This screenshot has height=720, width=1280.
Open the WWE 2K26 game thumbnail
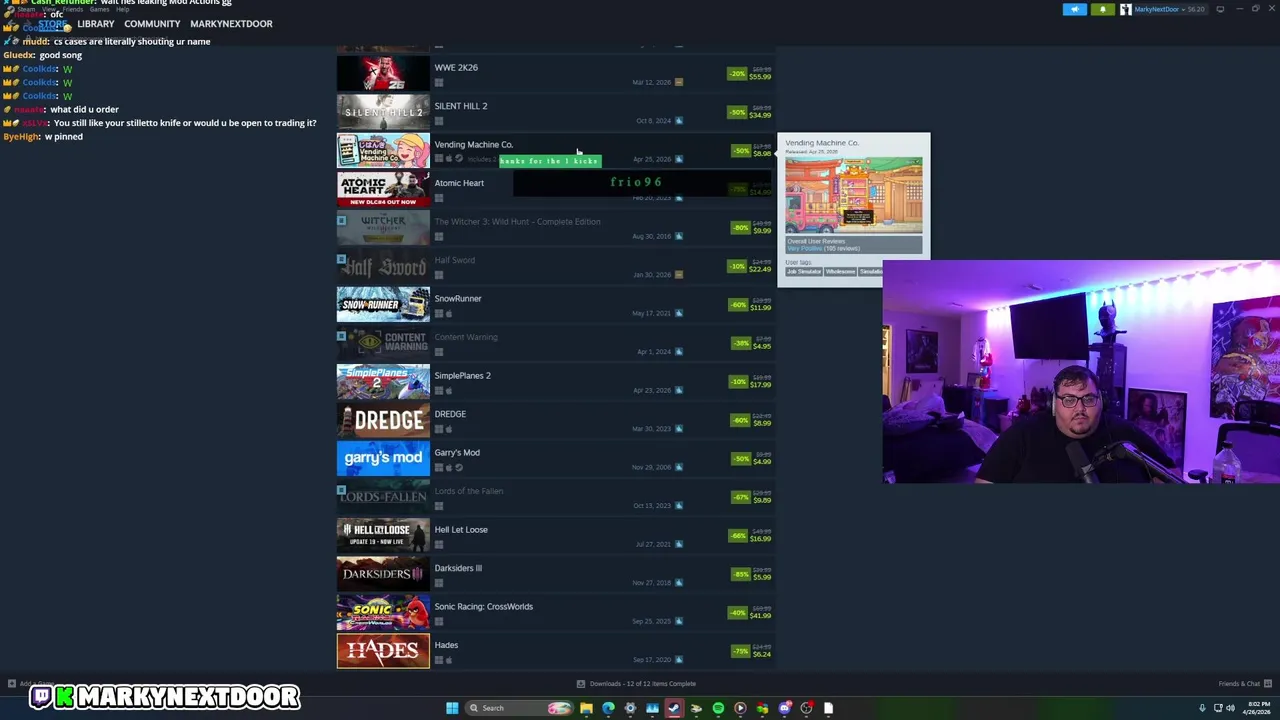pyautogui.click(x=383, y=74)
